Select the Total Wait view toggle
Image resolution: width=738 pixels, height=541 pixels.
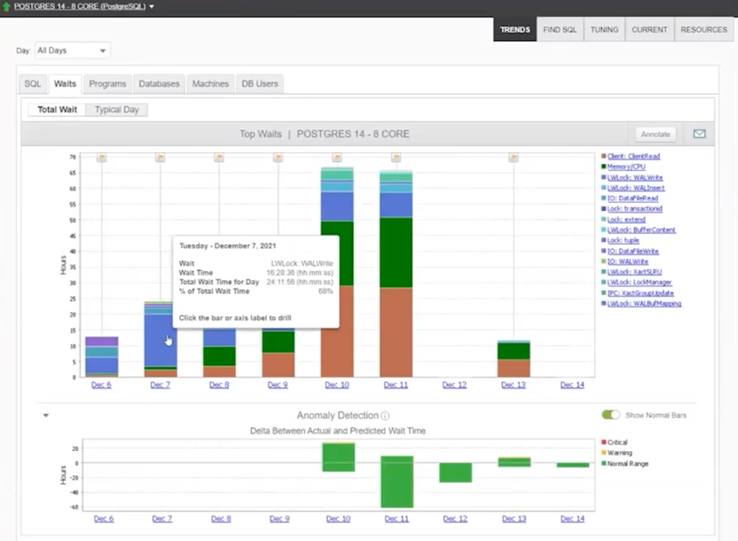click(57, 110)
